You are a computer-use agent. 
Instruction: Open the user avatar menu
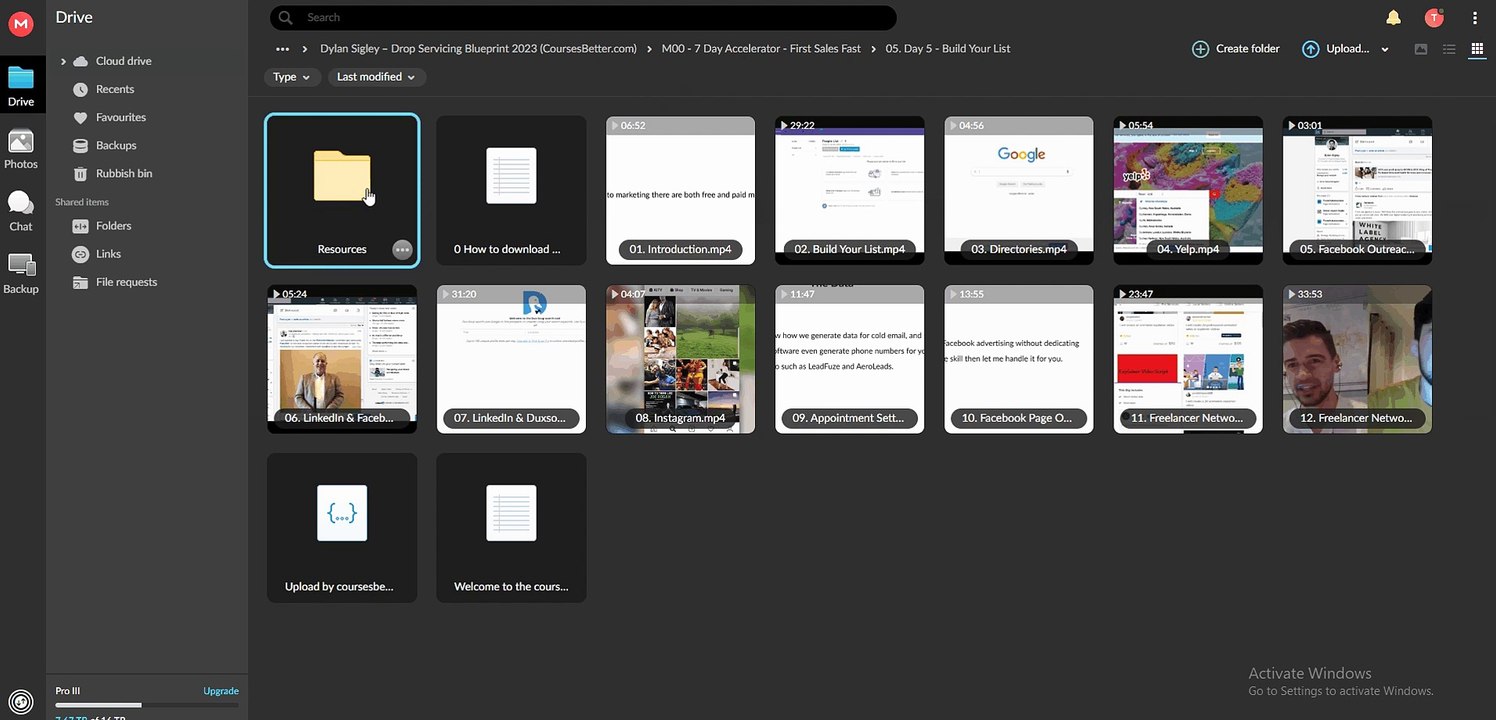pyautogui.click(x=1434, y=18)
